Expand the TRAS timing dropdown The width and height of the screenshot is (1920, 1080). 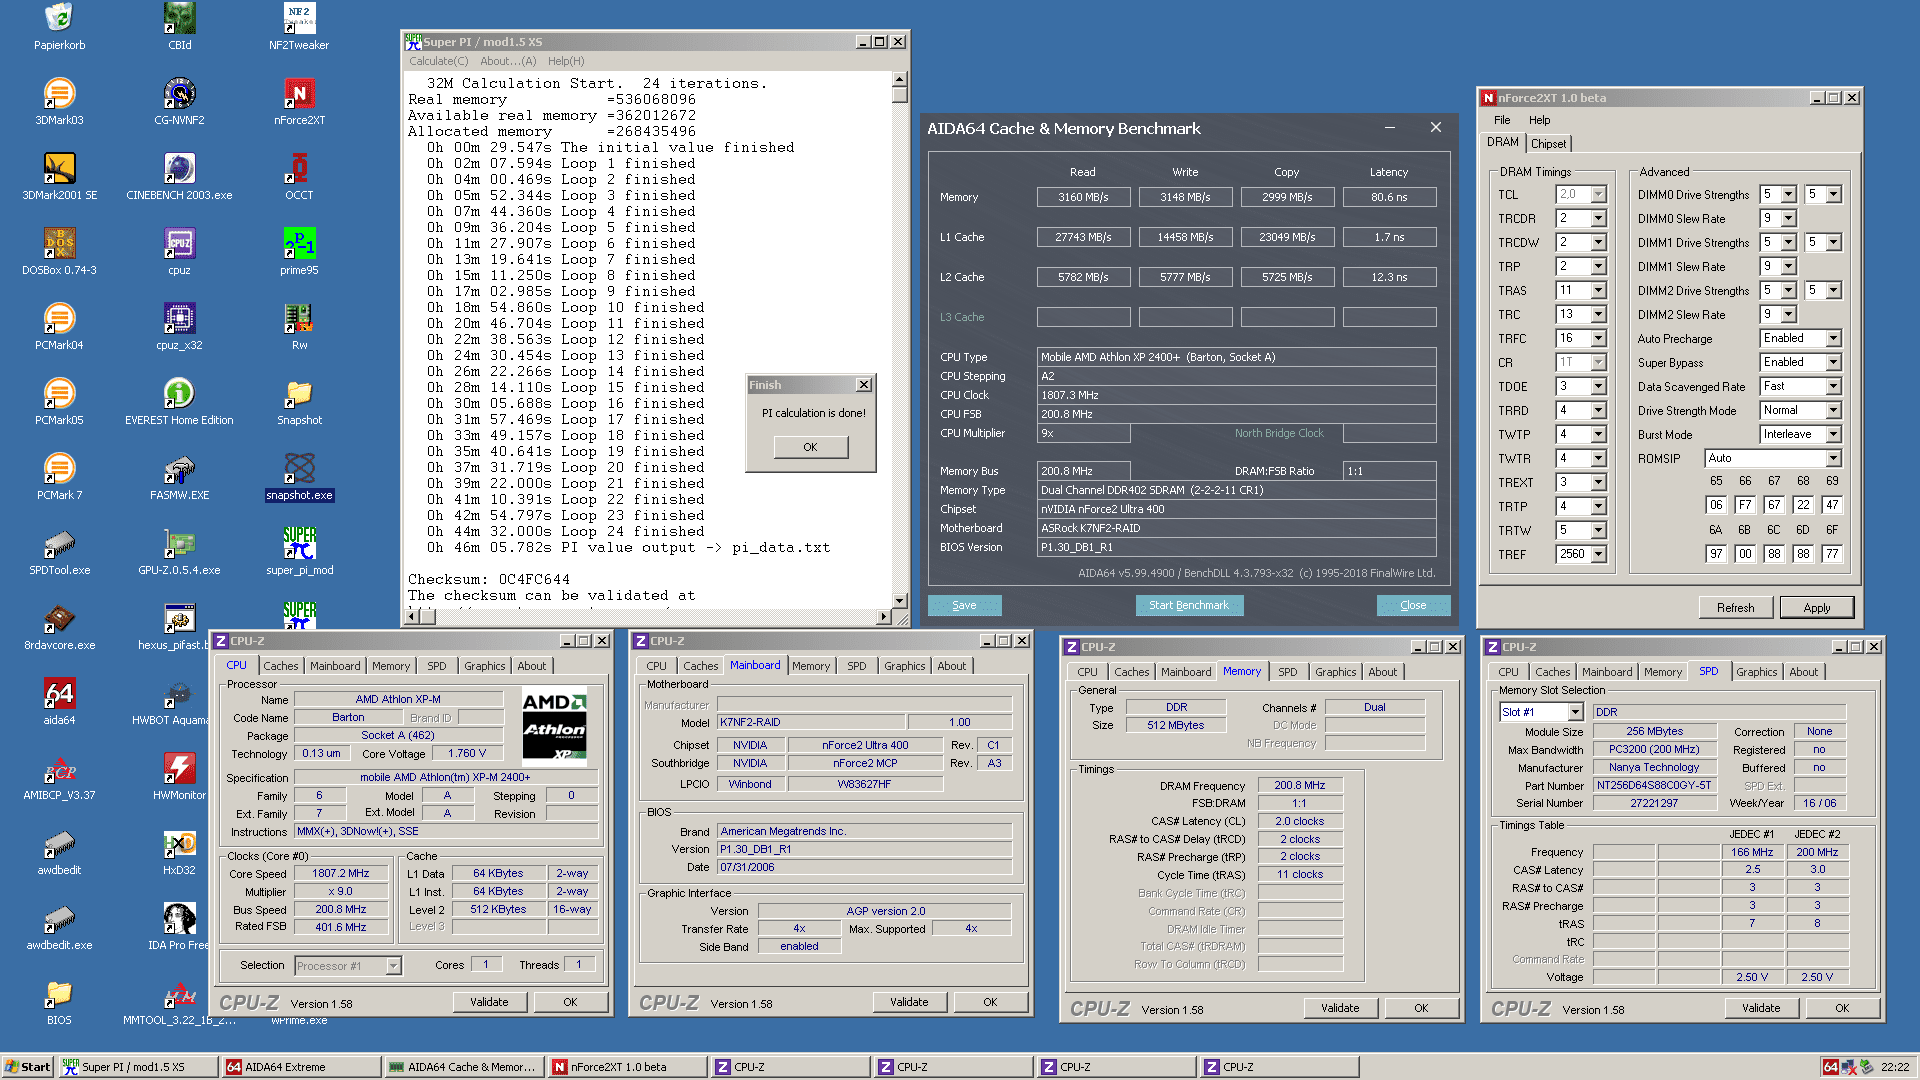tap(1598, 291)
